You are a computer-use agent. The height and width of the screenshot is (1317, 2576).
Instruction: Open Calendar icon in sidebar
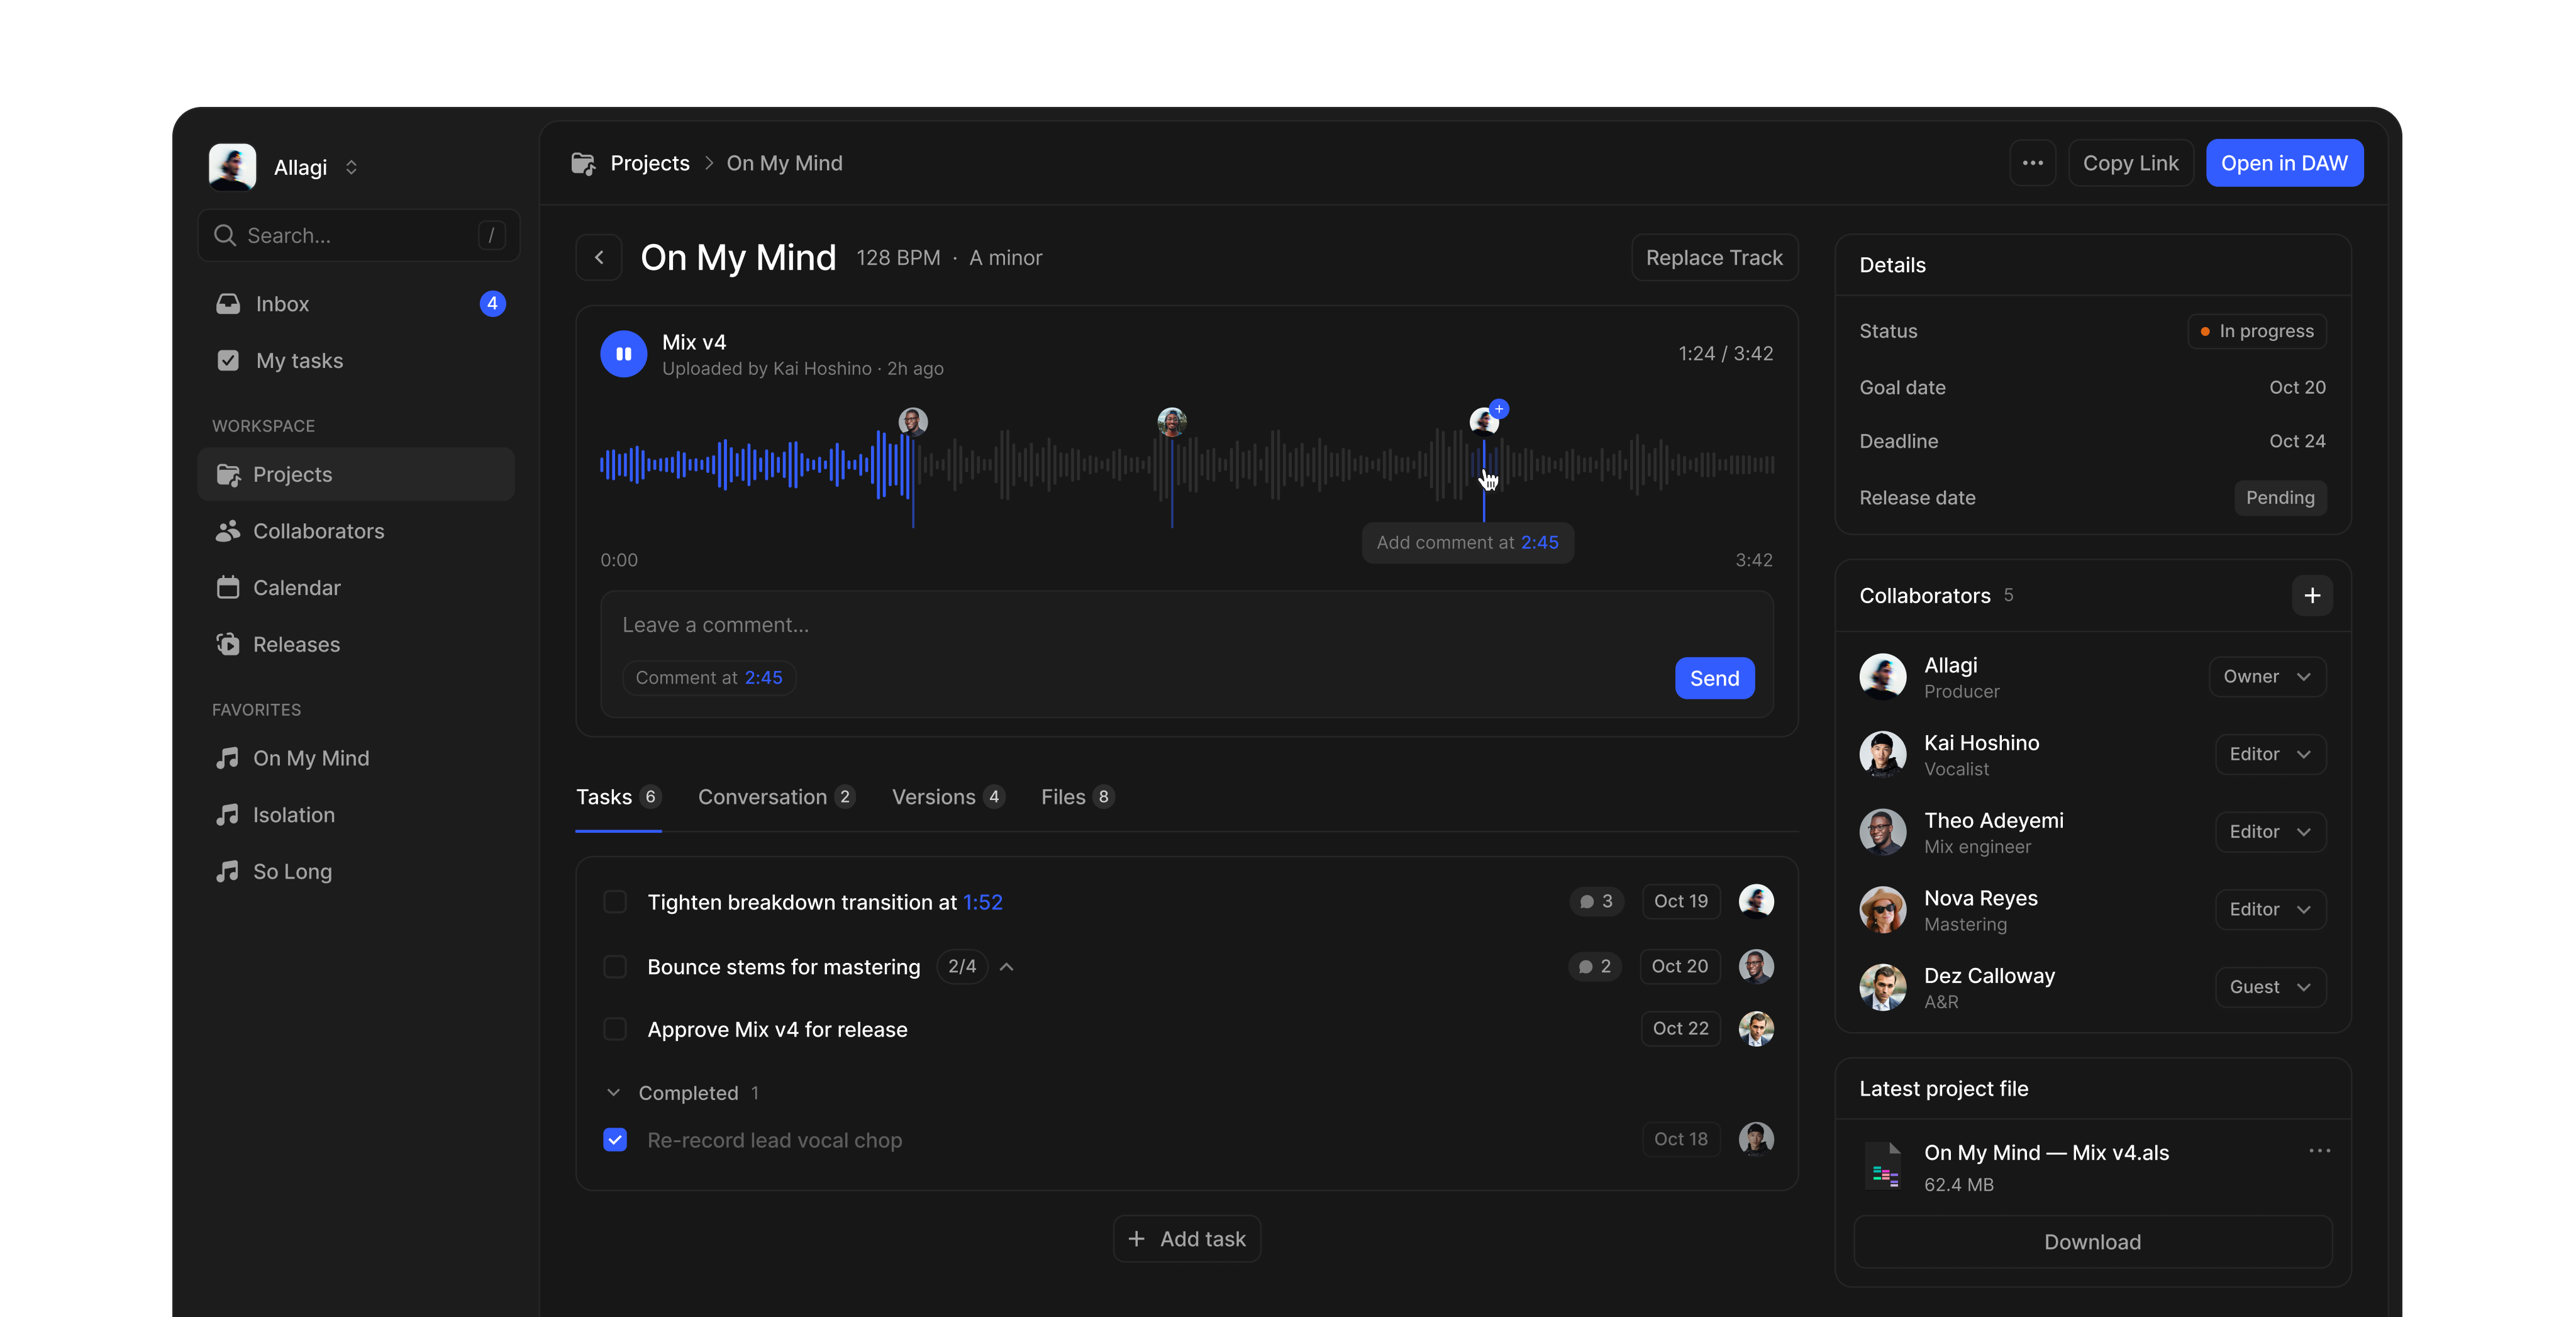228,588
